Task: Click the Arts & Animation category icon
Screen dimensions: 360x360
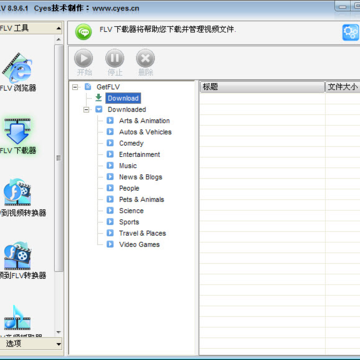Action: pos(110,121)
